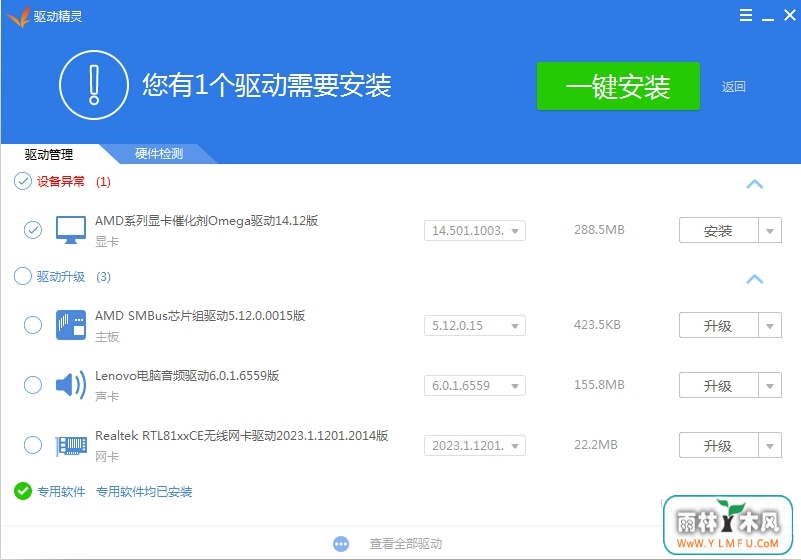Check the Lenovo audio driver checkbox
Viewport: 801px width, 560px height.
tap(33, 385)
